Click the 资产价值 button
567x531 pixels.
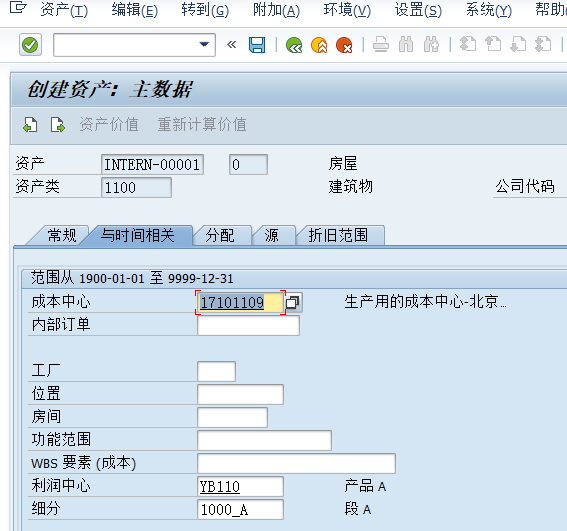[x=109, y=125]
